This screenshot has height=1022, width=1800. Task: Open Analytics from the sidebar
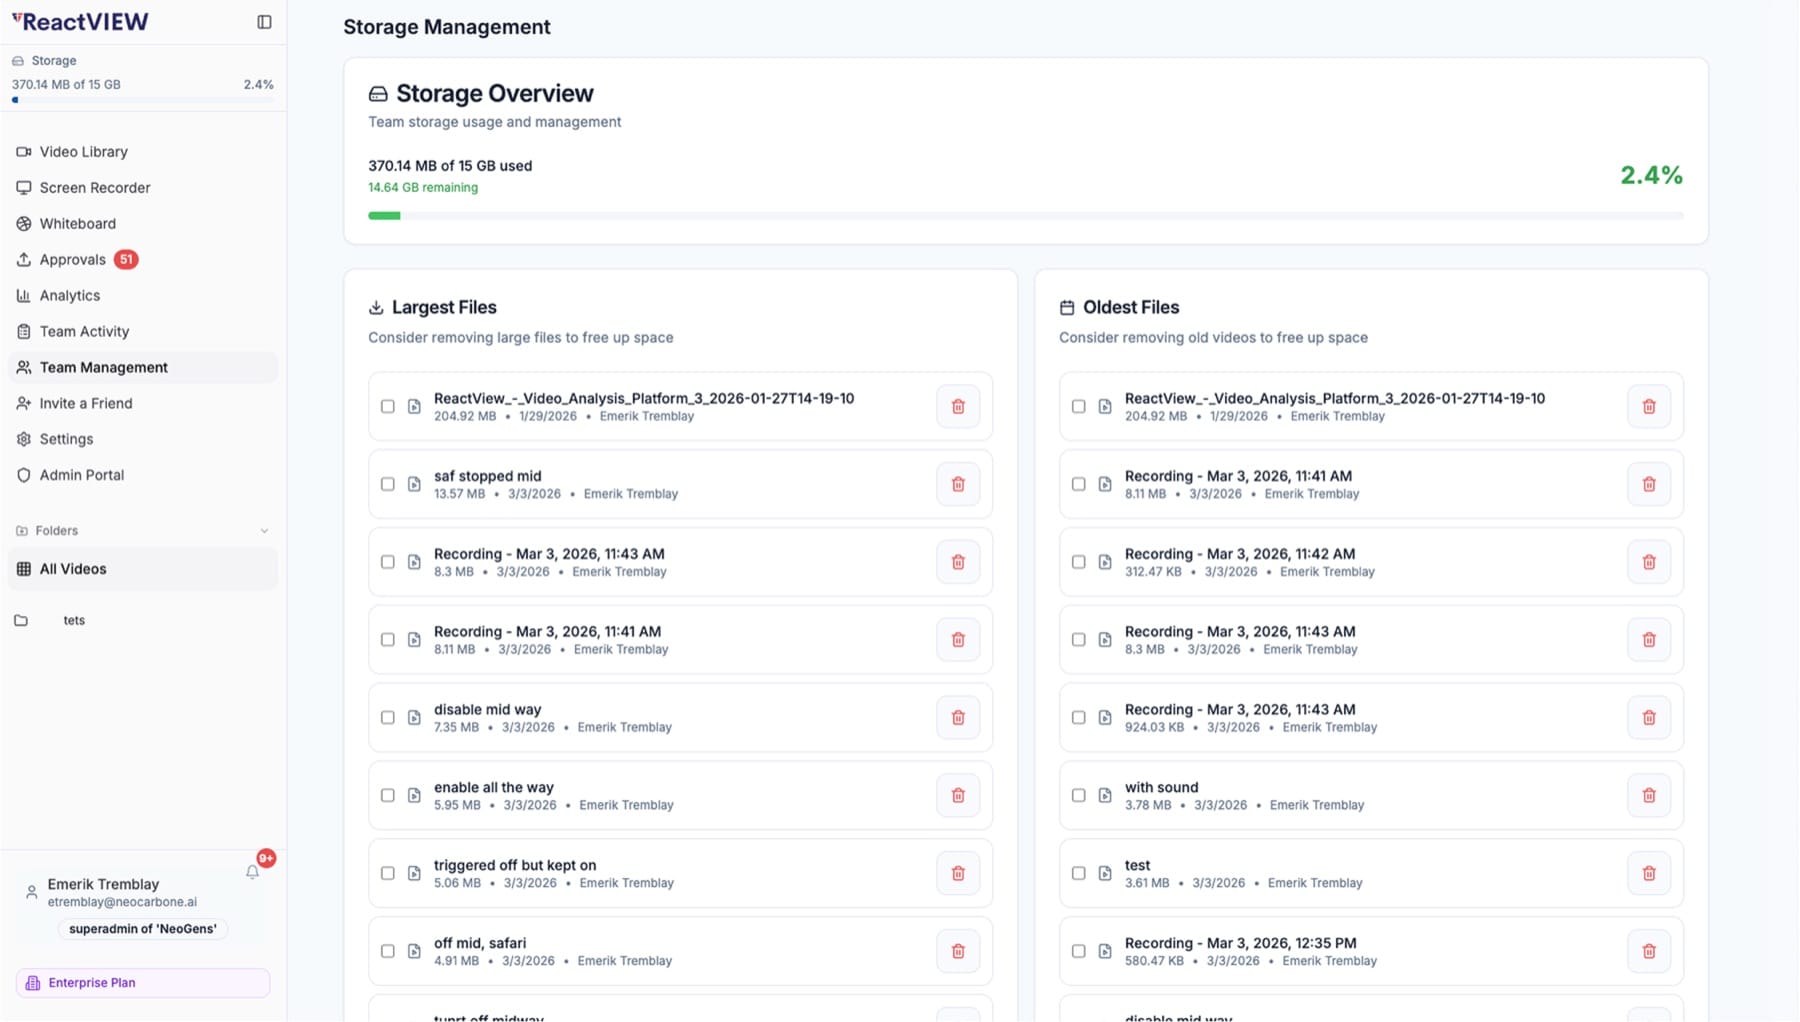tap(143, 296)
